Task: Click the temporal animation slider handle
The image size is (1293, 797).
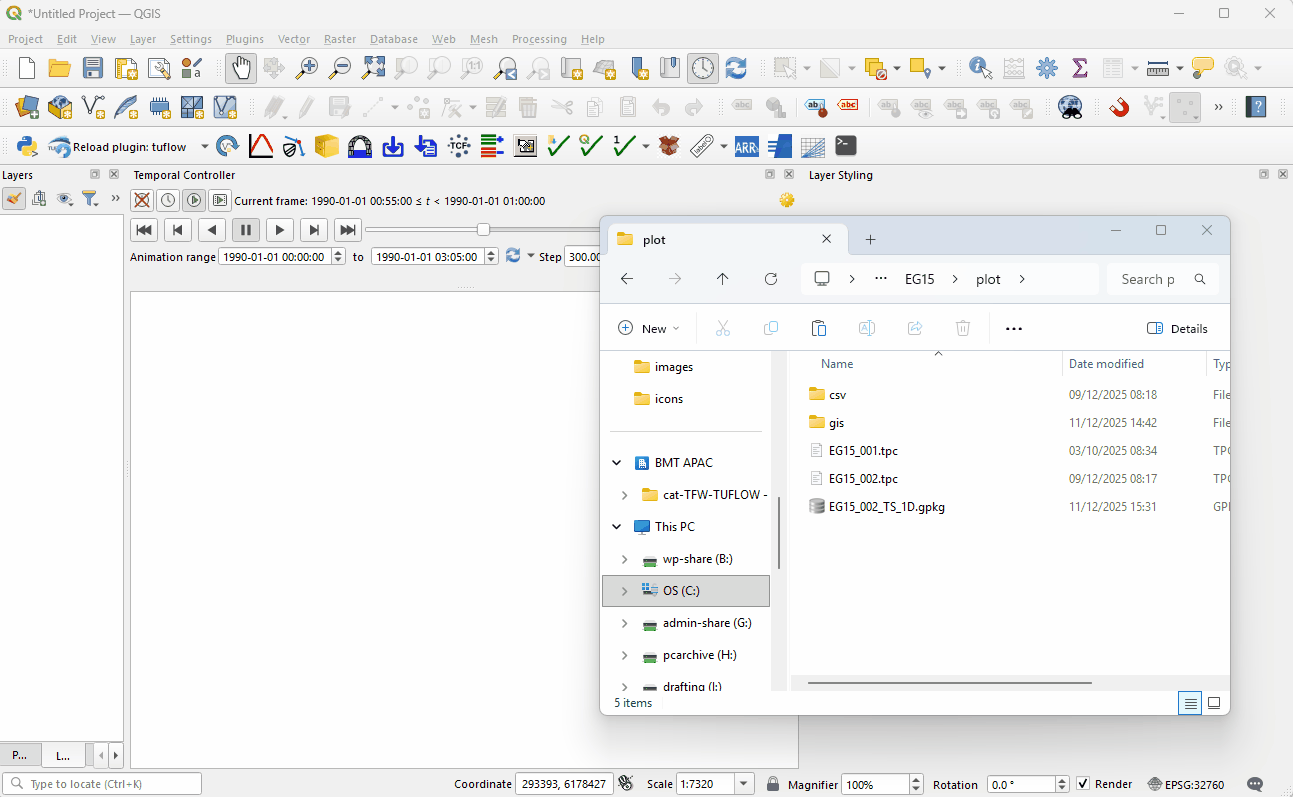Action: click(x=484, y=230)
